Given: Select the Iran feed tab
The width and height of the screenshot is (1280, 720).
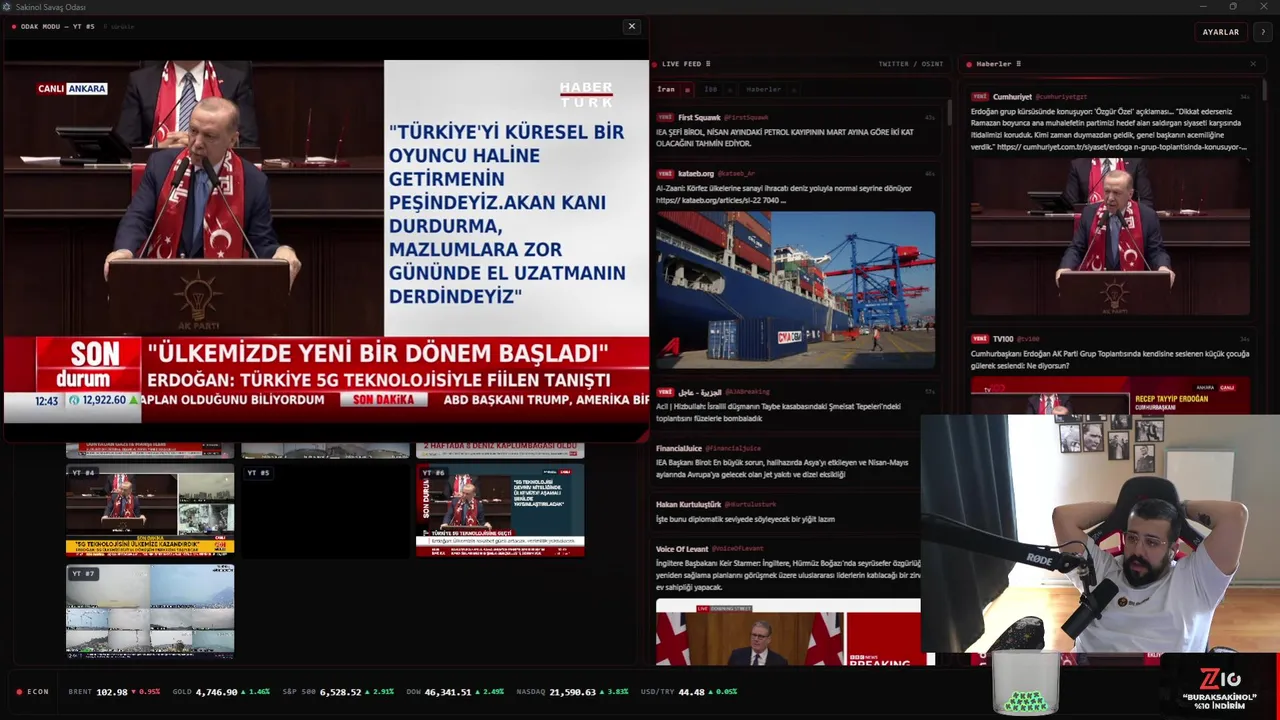Looking at the screenshot, I should coord(665,89).
